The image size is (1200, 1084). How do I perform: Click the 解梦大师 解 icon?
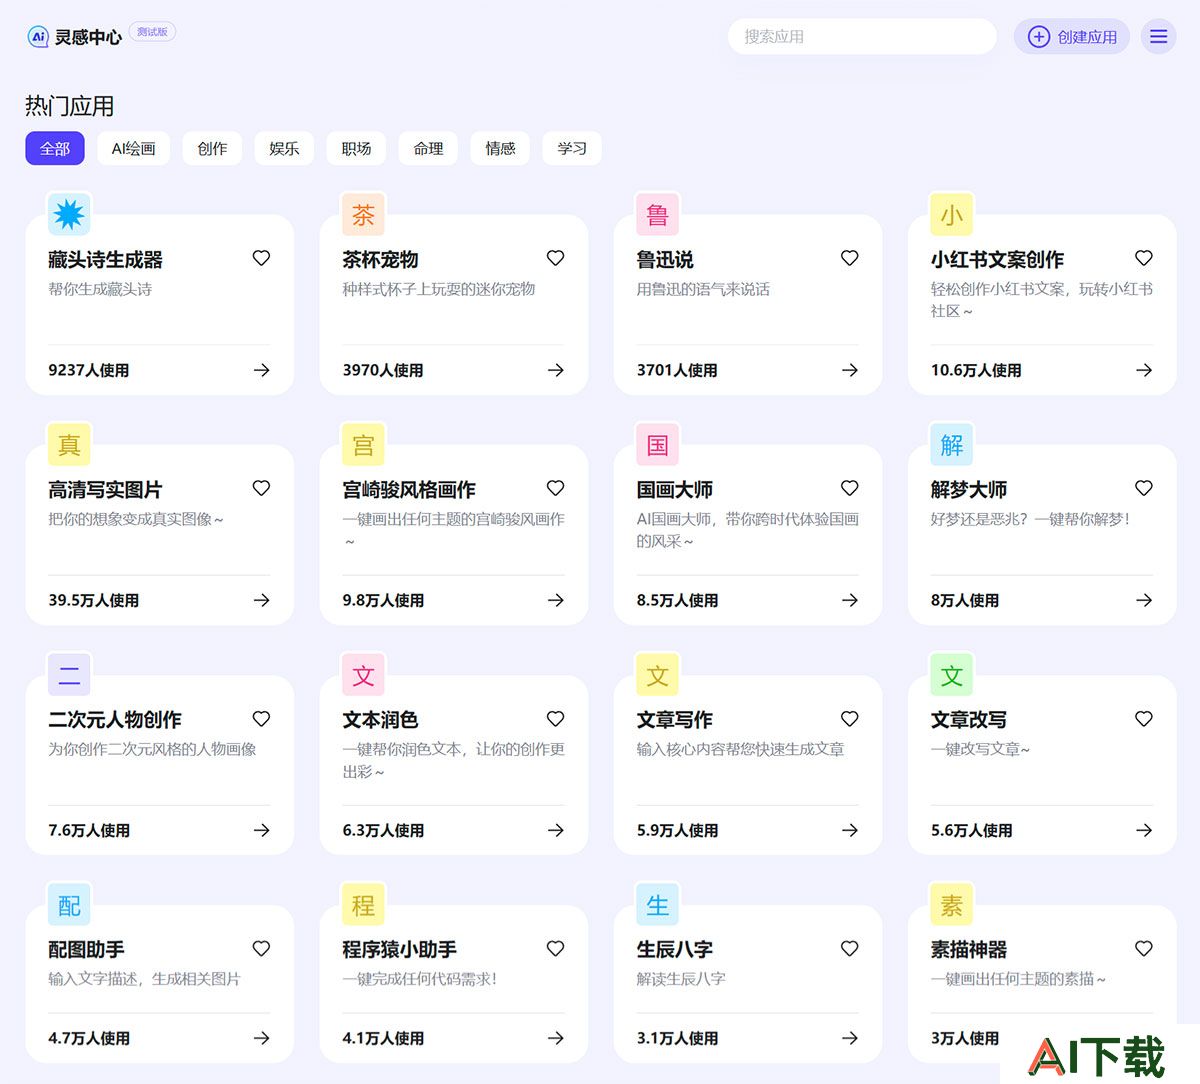pos(951,444)
